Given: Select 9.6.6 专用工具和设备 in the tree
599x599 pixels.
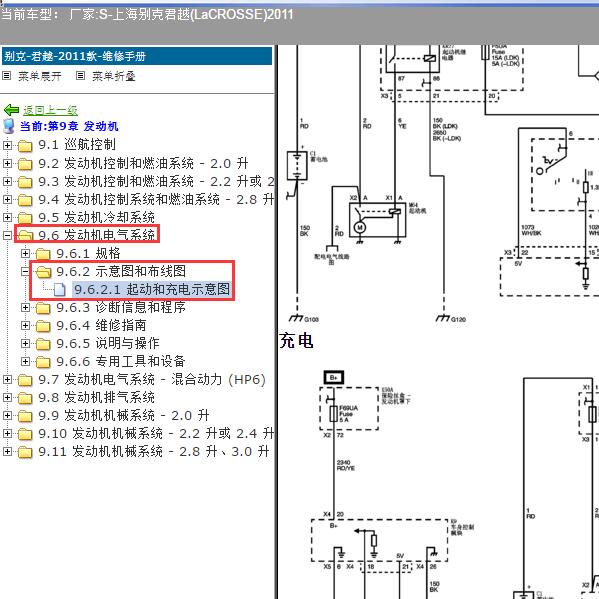Looking at the screenshot, I should click(x=121, y=361).
